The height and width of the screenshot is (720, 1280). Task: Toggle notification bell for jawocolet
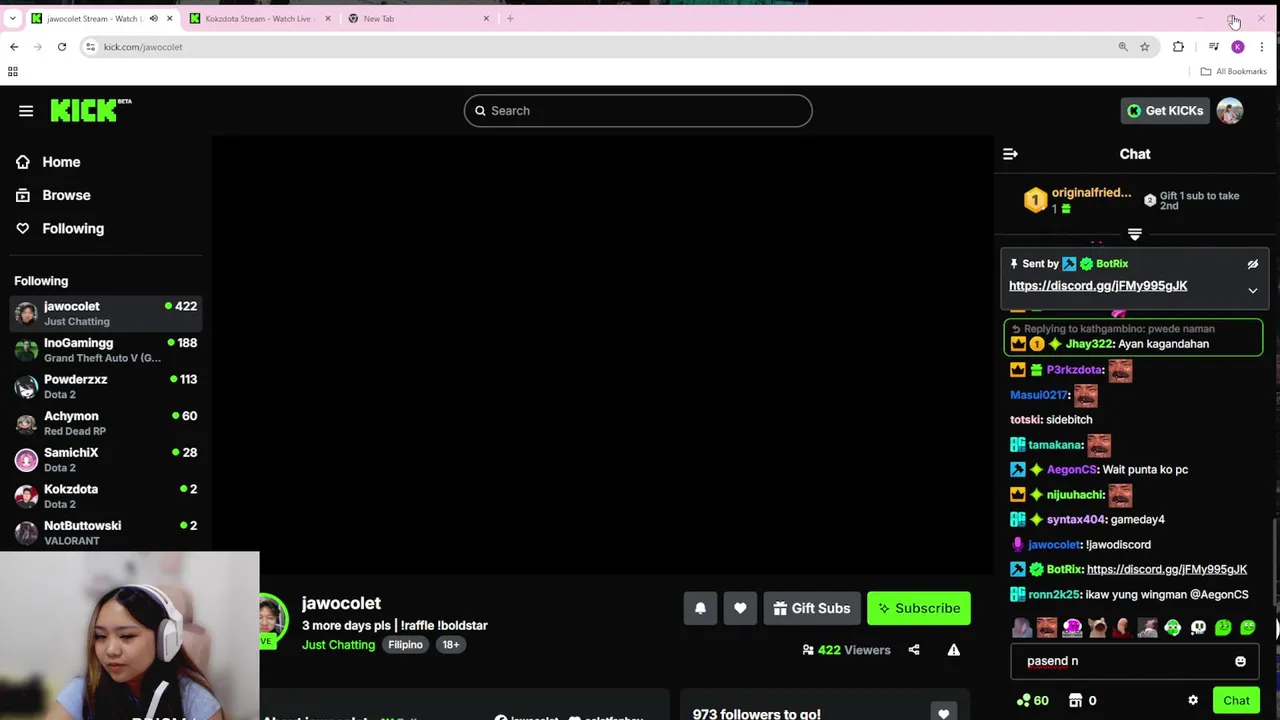pos(700,608)
